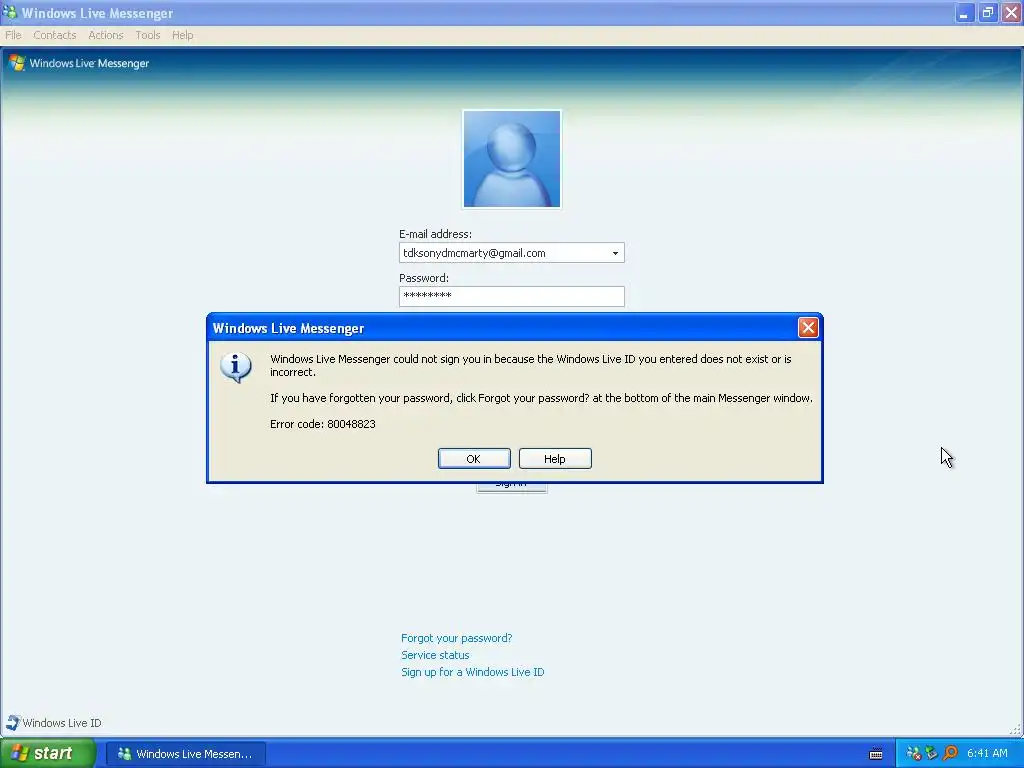Select the Windows Live Messenger taskbar button
1024x768 pixels.
[x=185, y=754]
